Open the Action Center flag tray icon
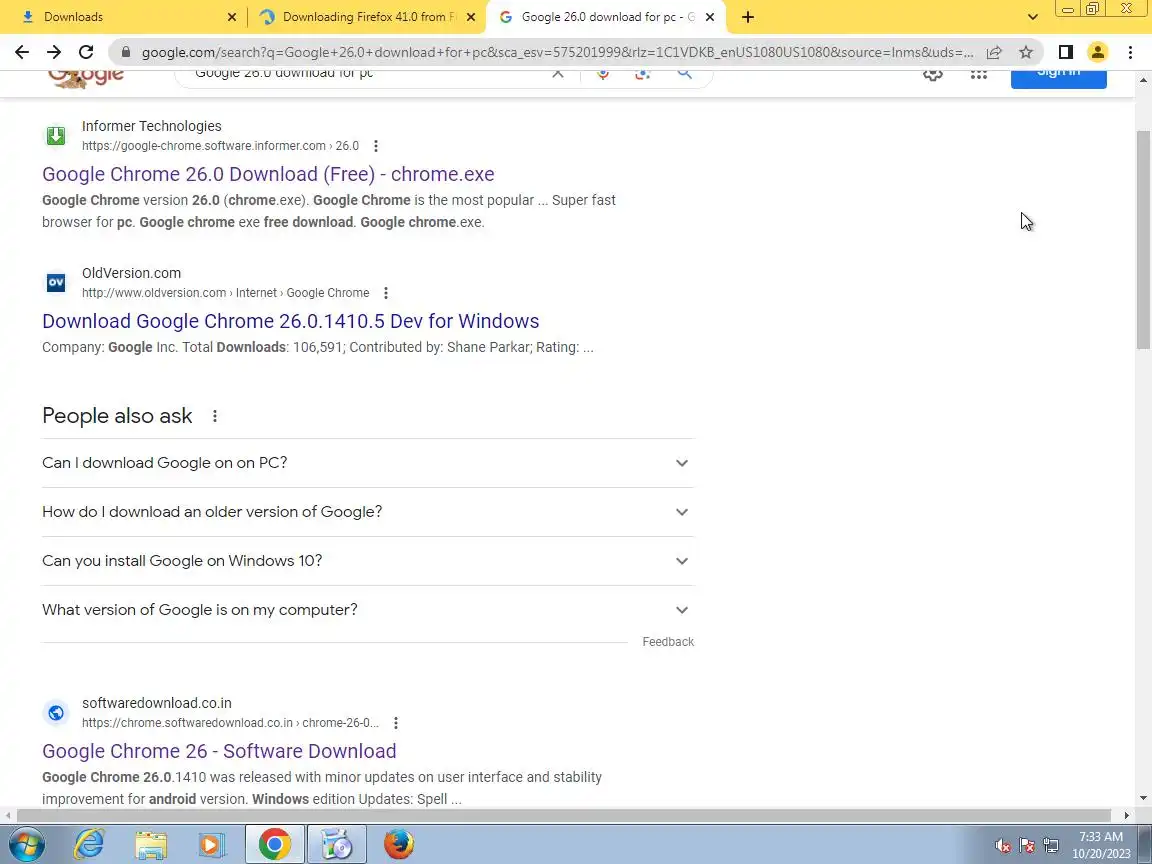Viewport: 1152px width, 864px height. 1027,846
